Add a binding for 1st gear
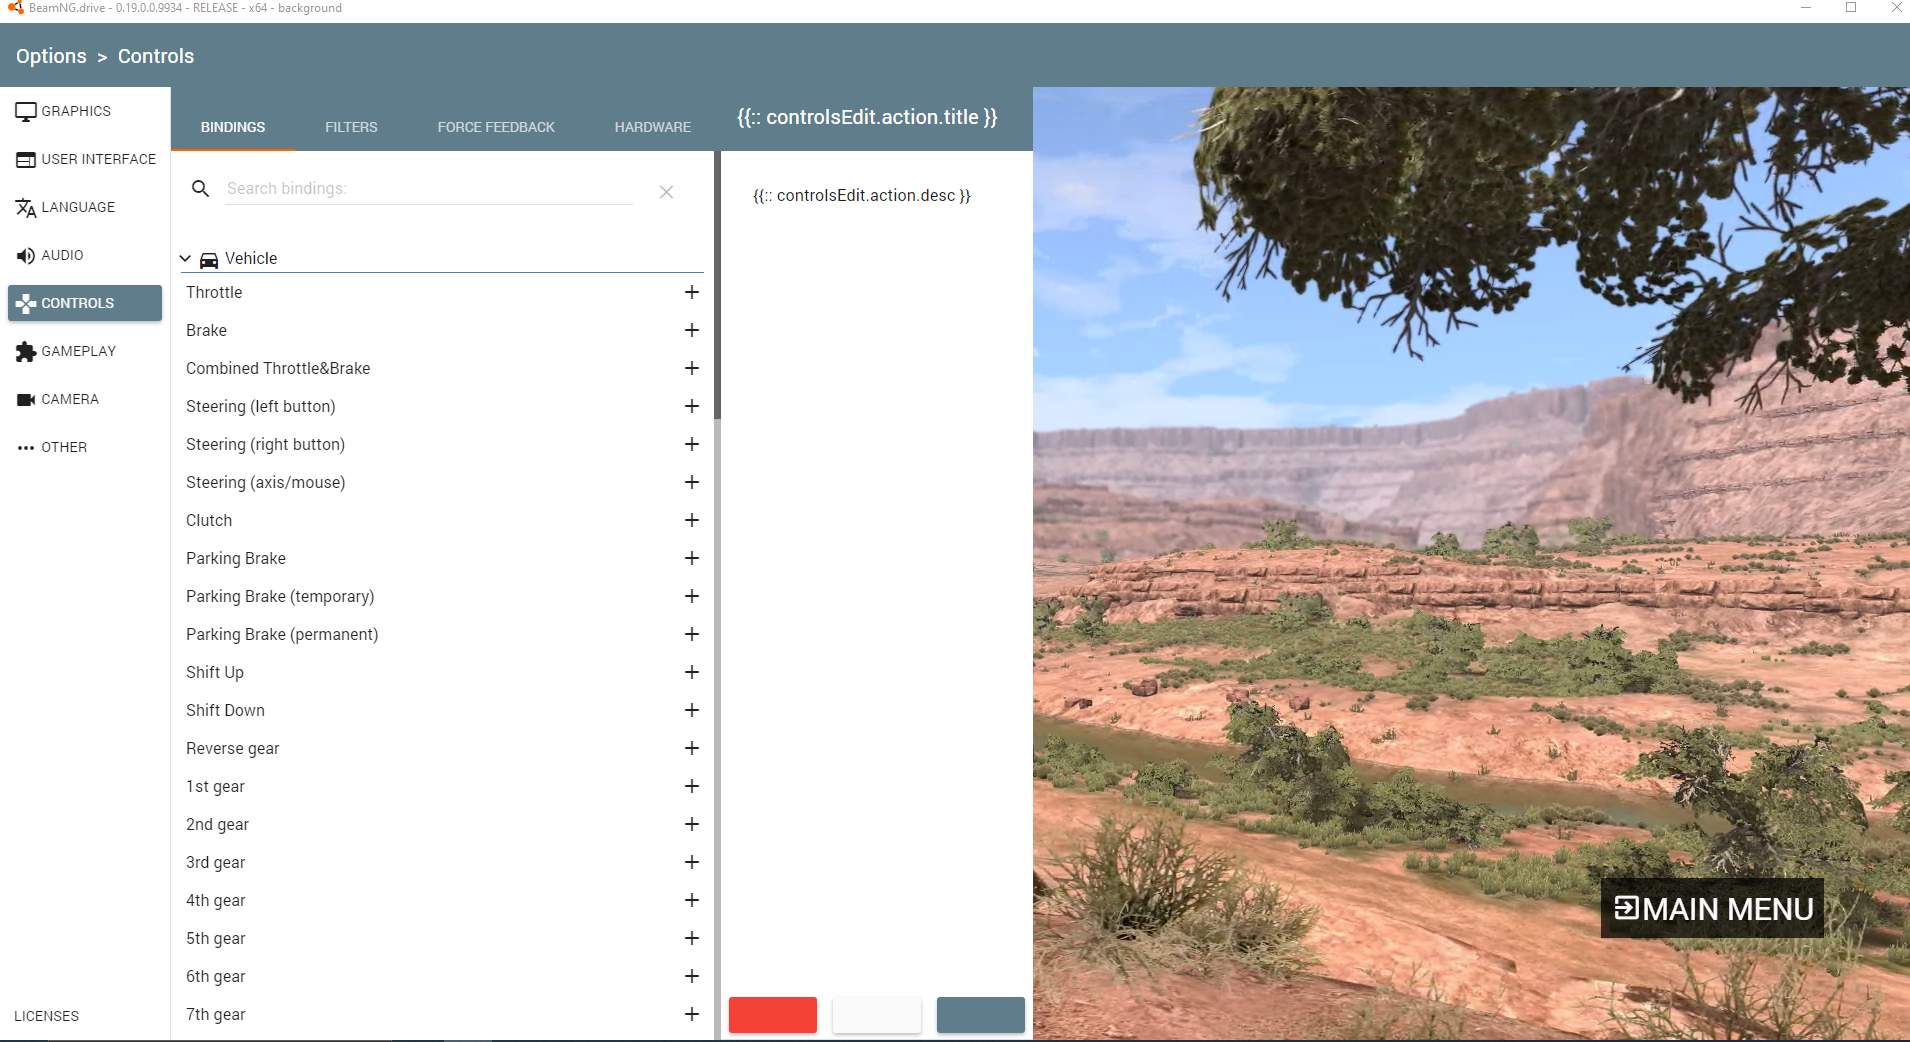 click(x=691, y=786)
